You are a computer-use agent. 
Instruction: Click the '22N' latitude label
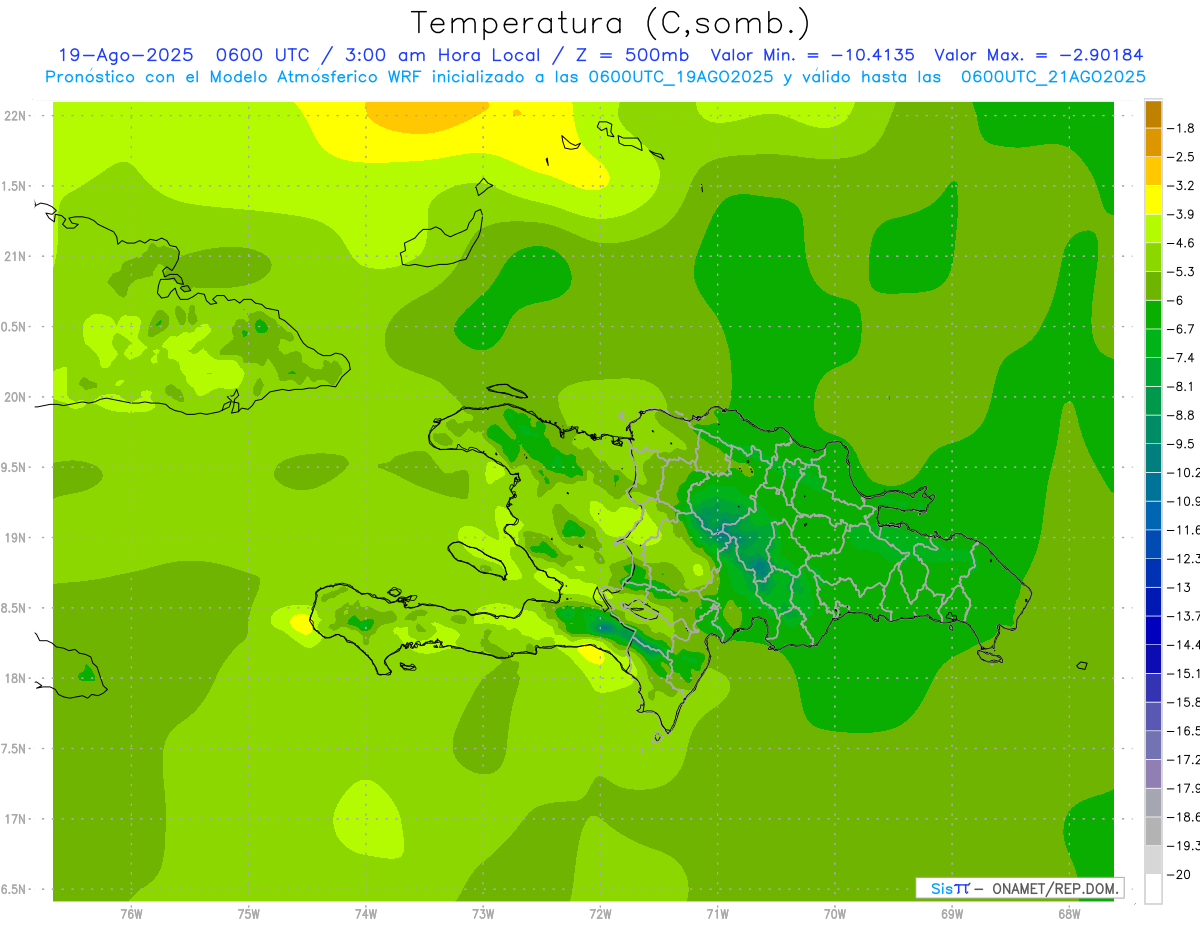click(15, 116)
